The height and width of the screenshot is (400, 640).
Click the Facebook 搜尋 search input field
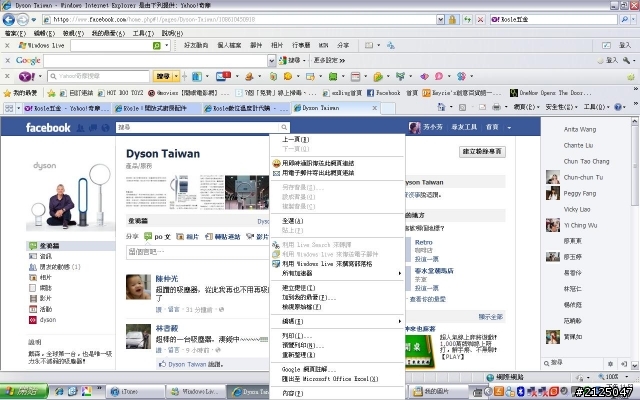point(198,127)
